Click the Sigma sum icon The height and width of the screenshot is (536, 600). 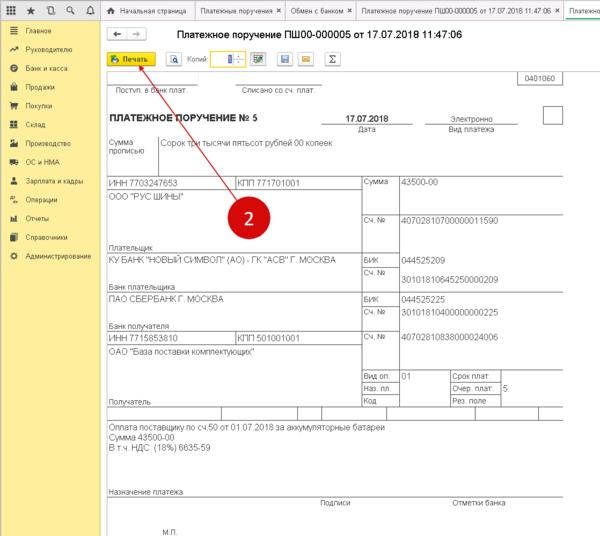[x=332, y=59]
